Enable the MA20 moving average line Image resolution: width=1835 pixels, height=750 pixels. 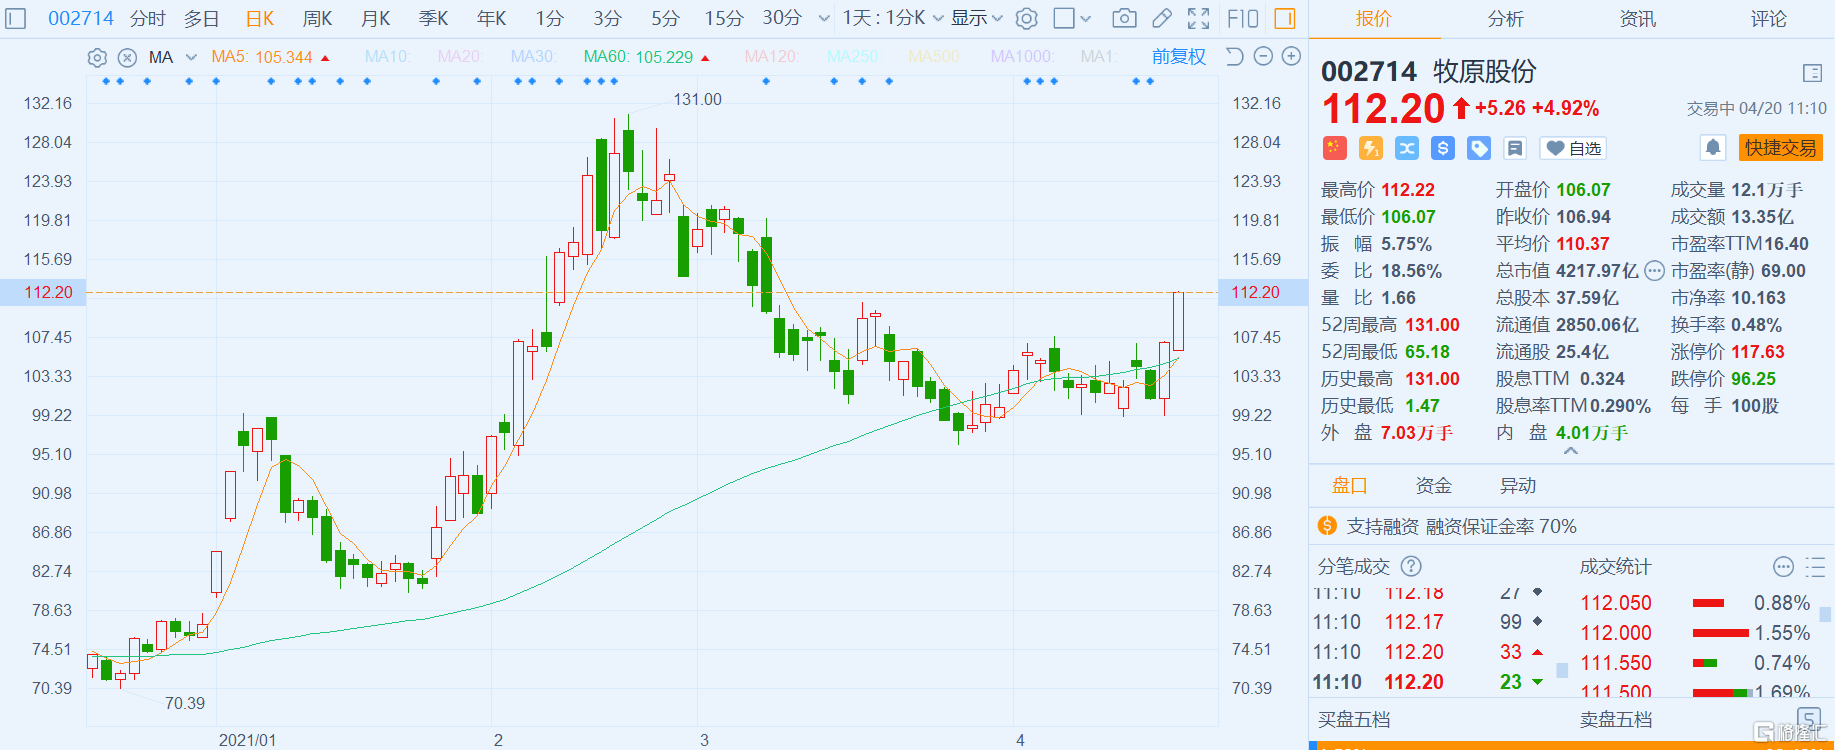460,57
